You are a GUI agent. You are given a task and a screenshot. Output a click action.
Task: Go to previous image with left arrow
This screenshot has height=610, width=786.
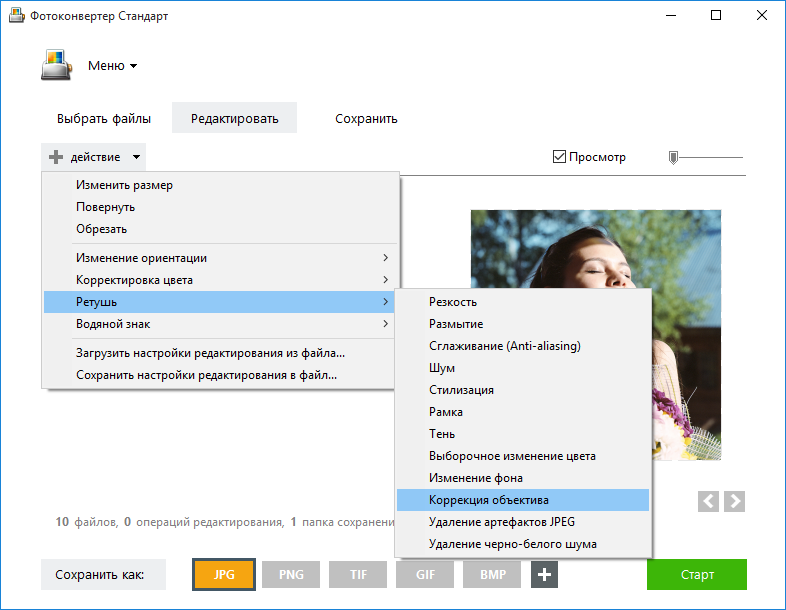708,501
